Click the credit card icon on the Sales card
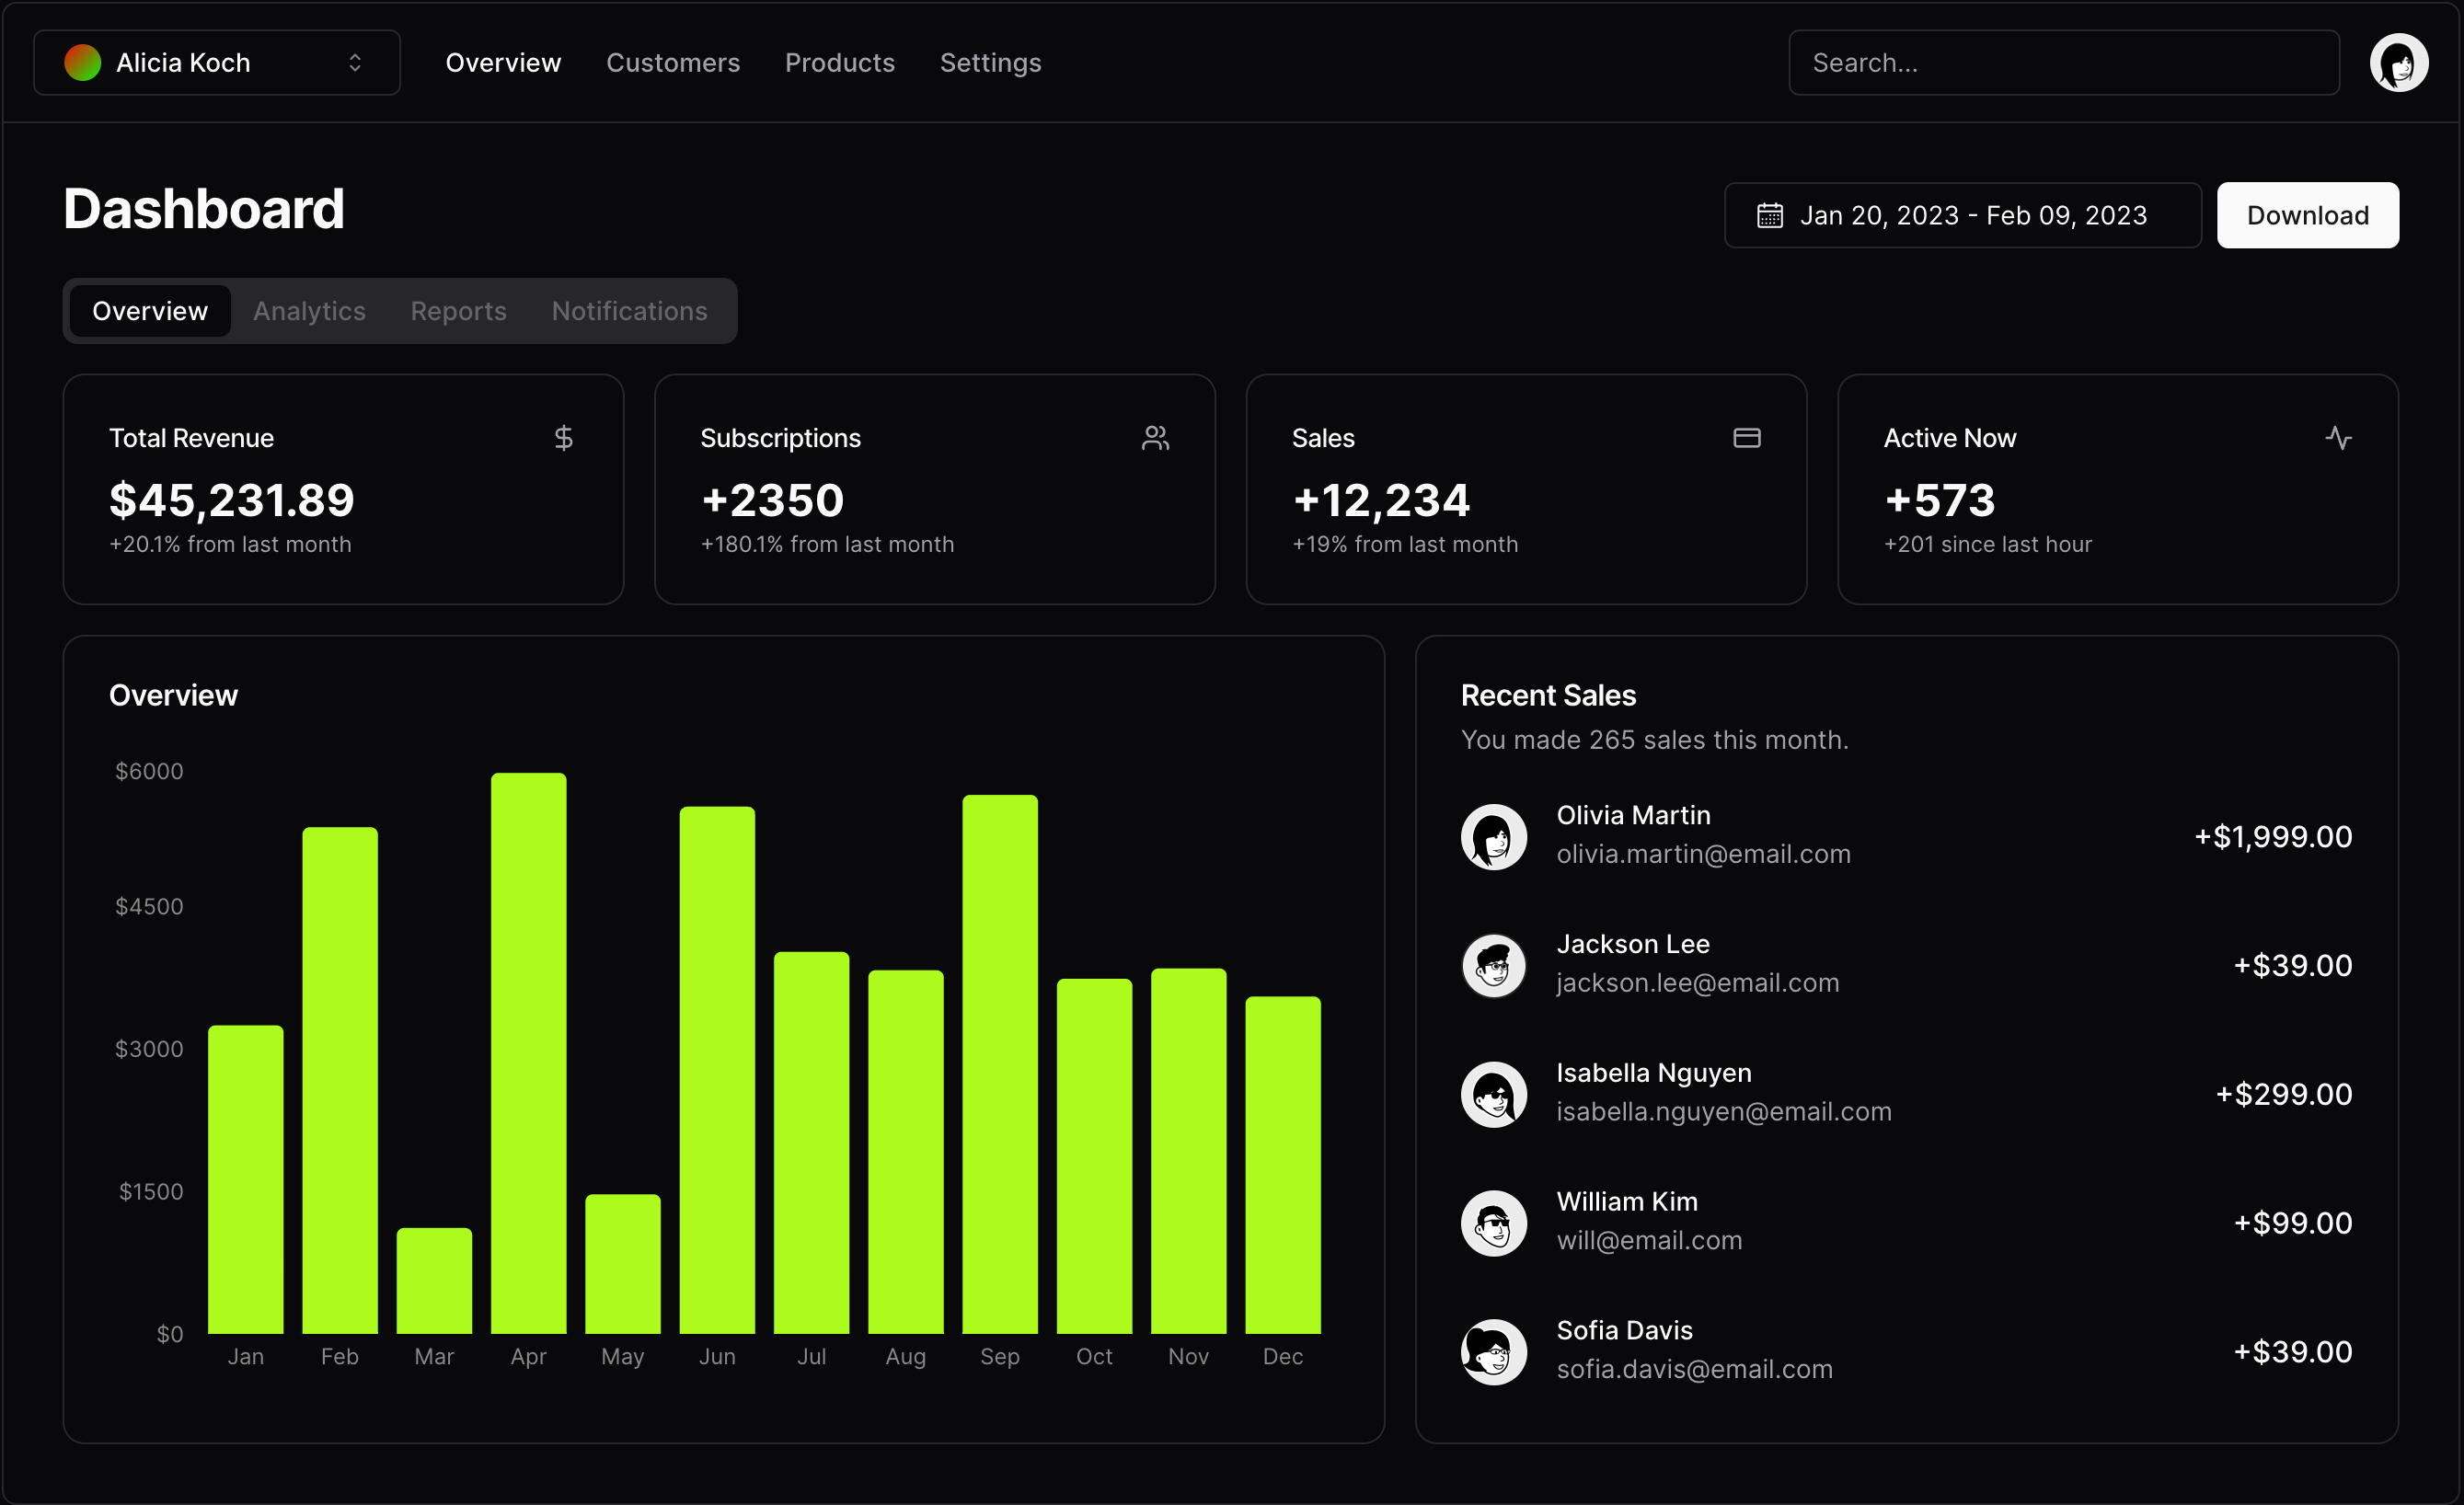 click(1746, 437)
